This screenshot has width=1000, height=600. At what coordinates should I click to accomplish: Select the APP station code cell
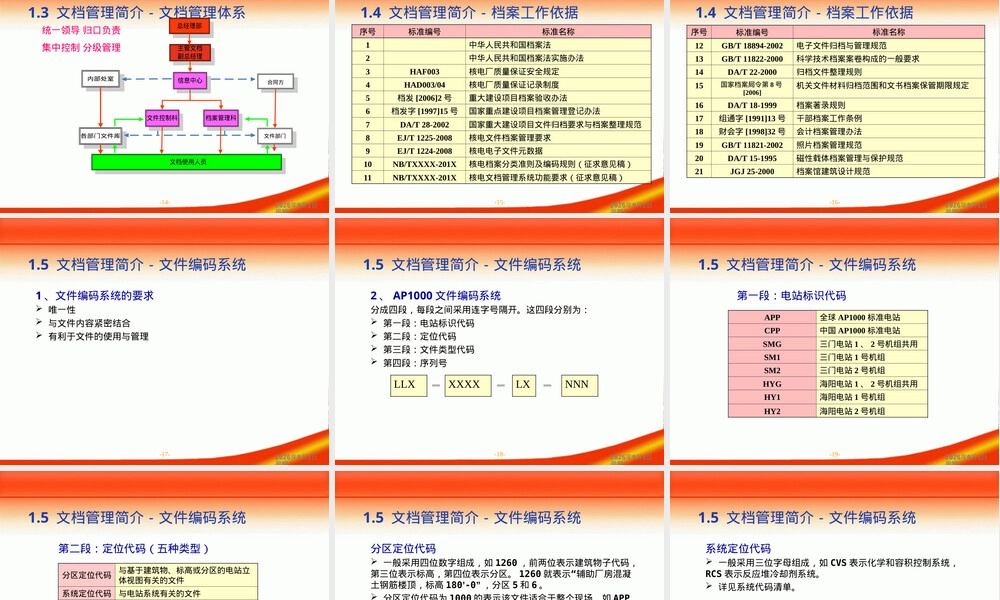coord(772,317)
